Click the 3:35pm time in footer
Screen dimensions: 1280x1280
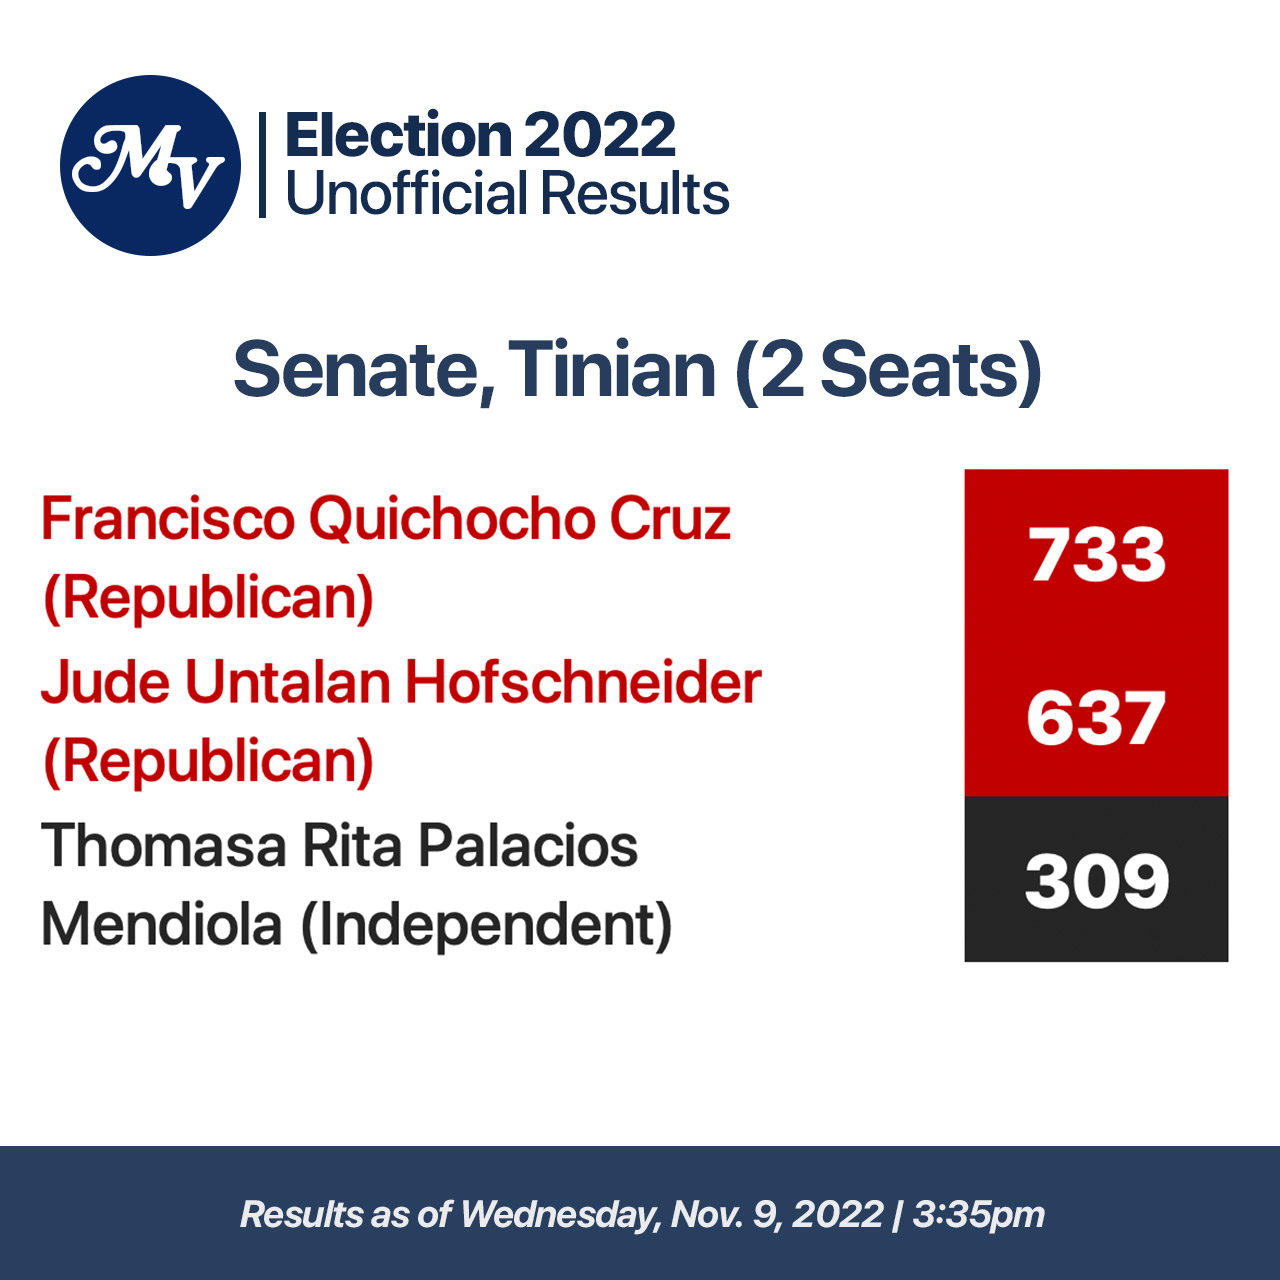click(x=979, y=1214)
